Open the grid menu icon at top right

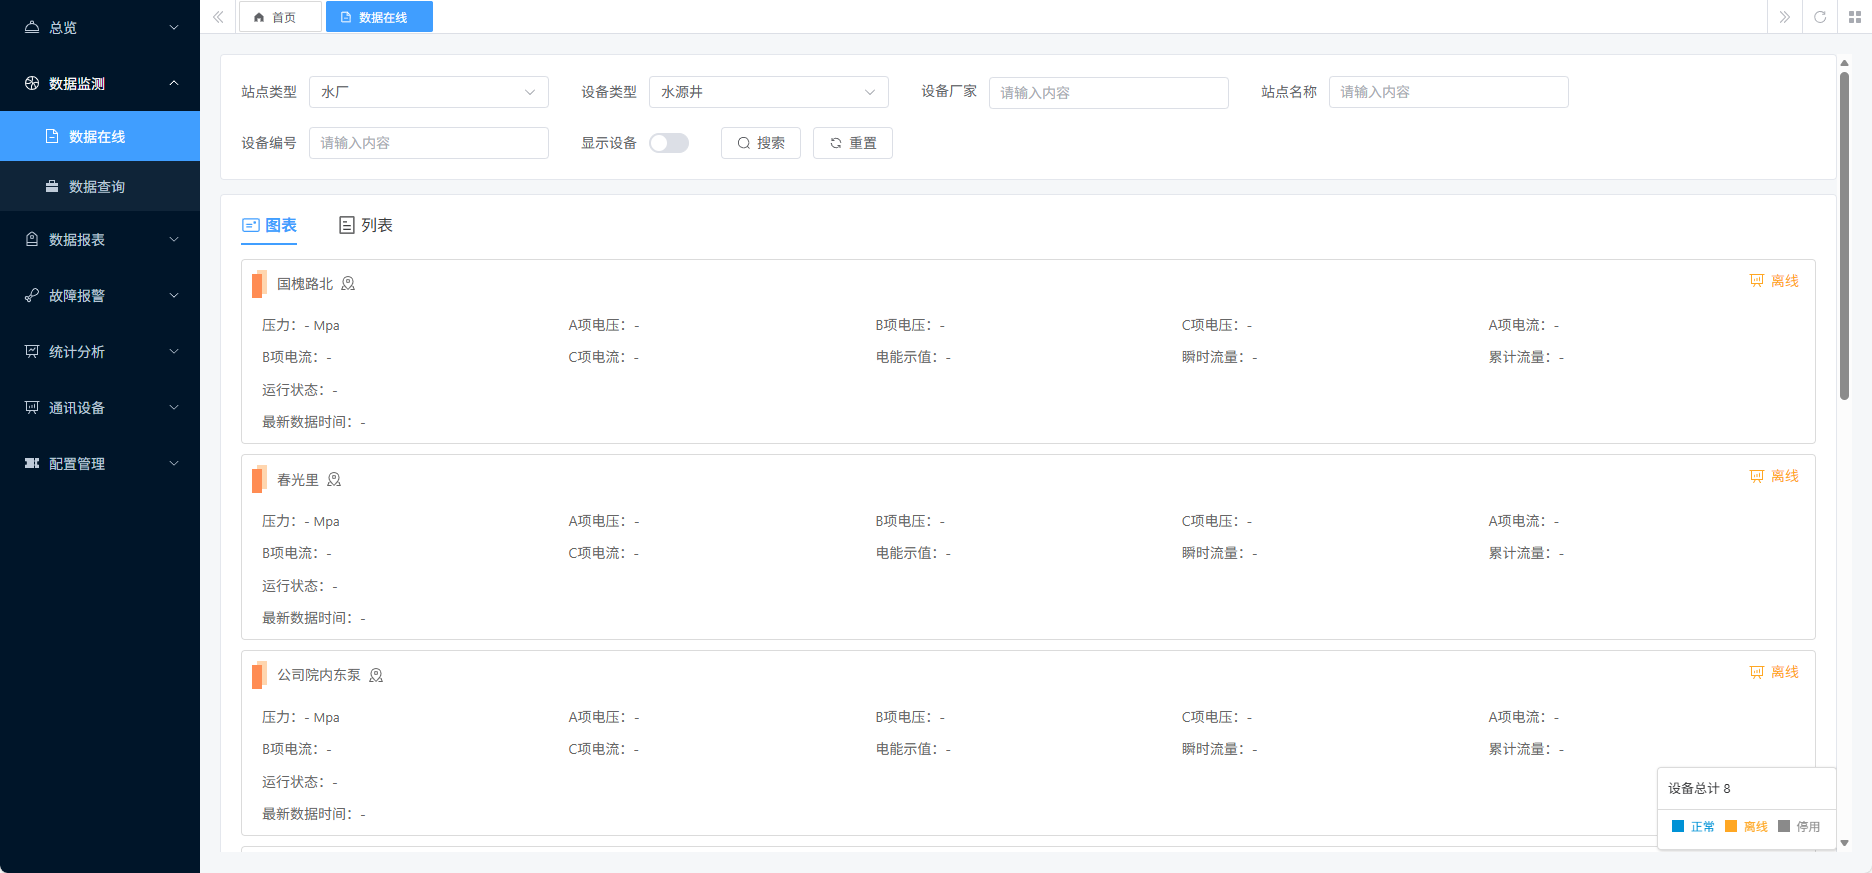(x=1854, y=17)
